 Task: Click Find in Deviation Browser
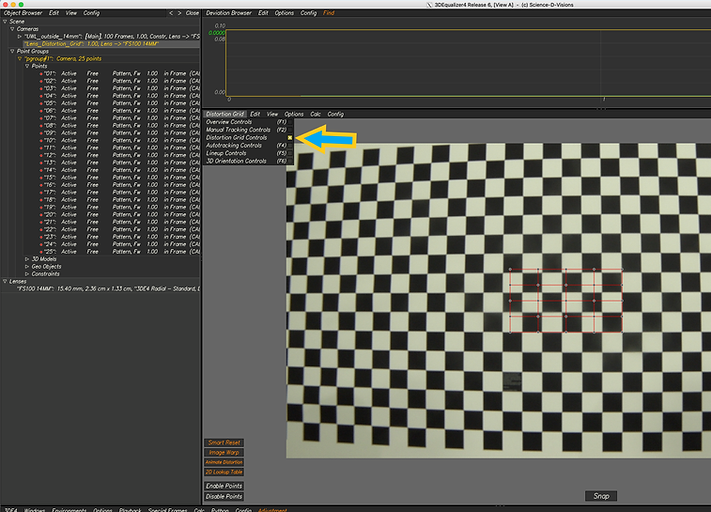coord(329,13)
